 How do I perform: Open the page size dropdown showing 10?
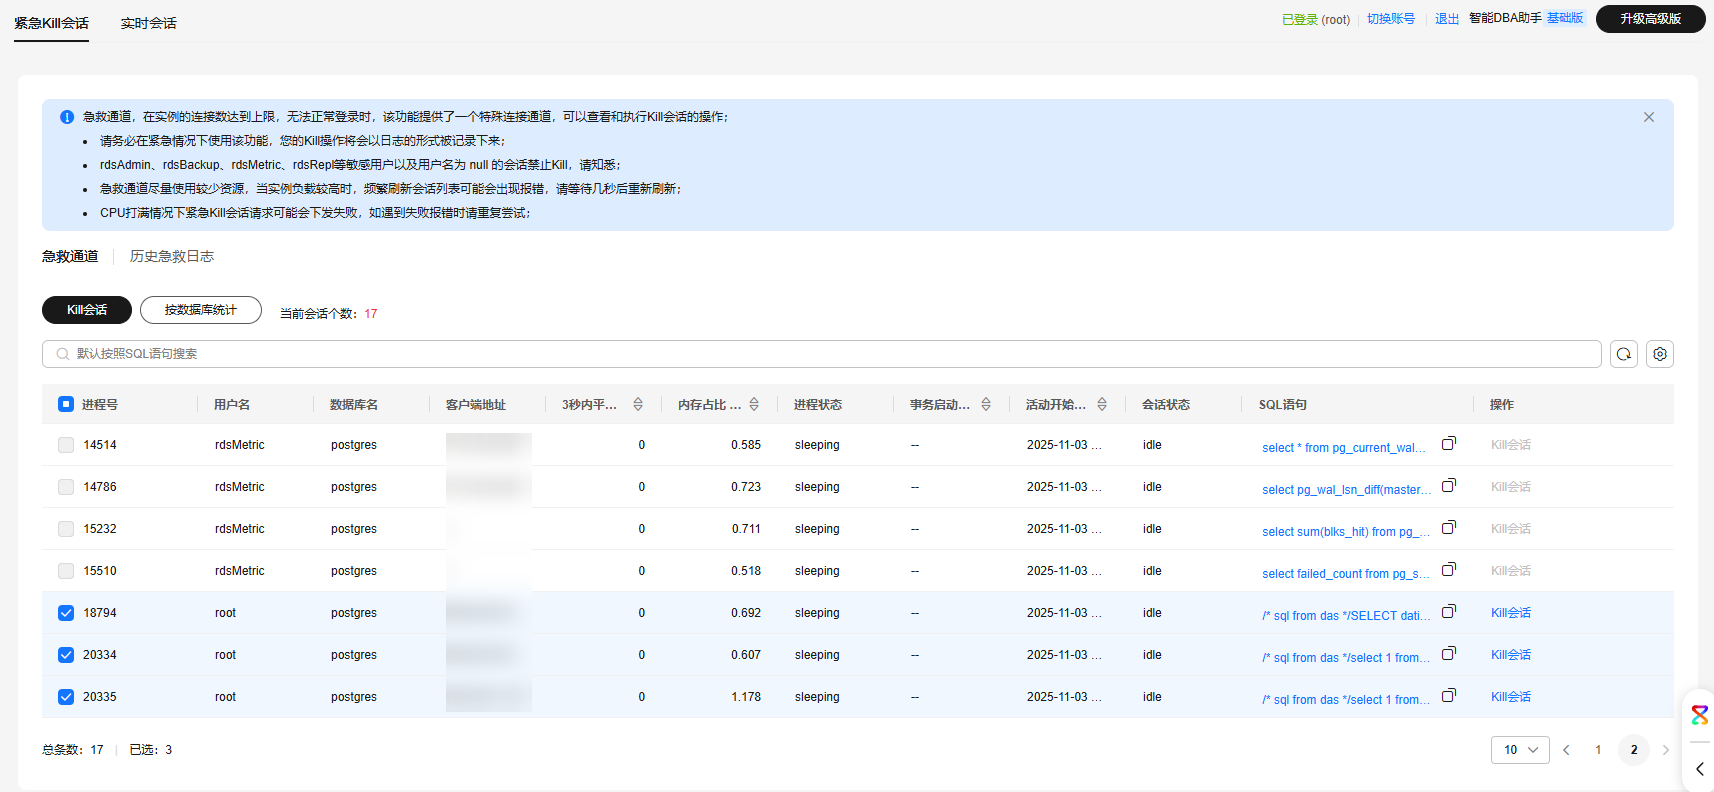(1520, 750)
